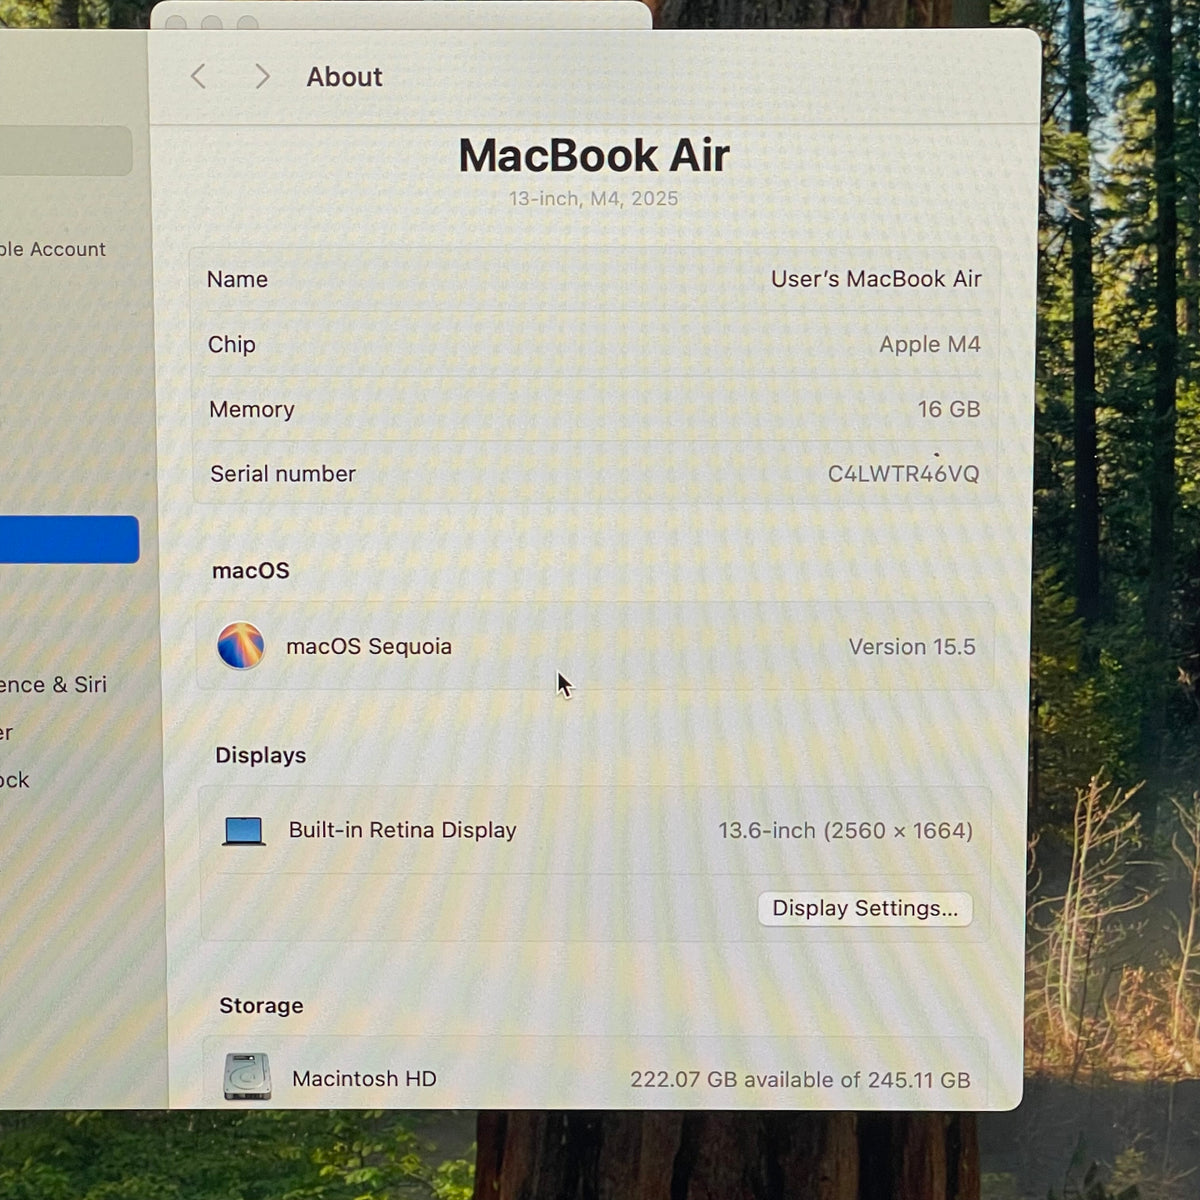Click the Built-in Retina Display label
This screenshot has width=1200, height=1200.
click(x=402, y=830)
